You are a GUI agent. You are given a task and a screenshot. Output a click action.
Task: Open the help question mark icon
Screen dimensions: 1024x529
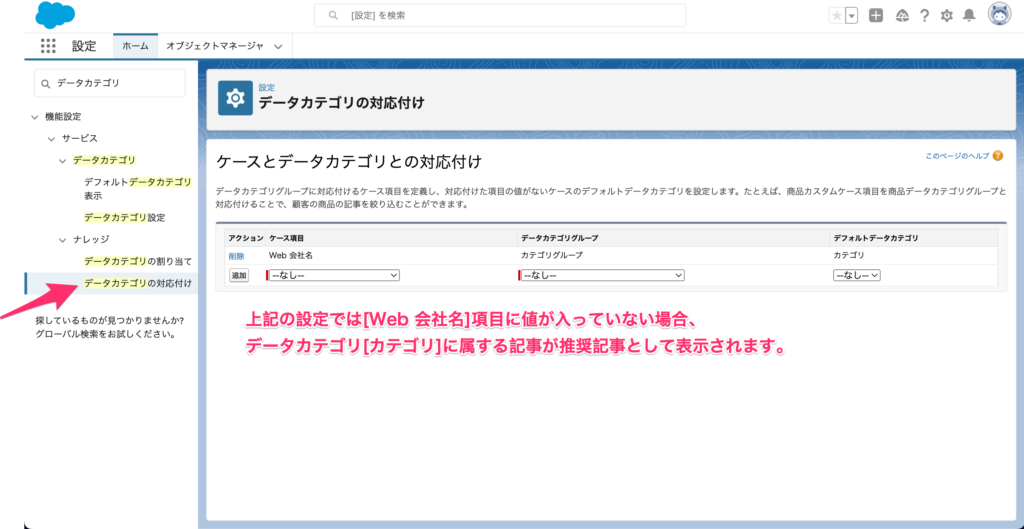click(924, 16)
